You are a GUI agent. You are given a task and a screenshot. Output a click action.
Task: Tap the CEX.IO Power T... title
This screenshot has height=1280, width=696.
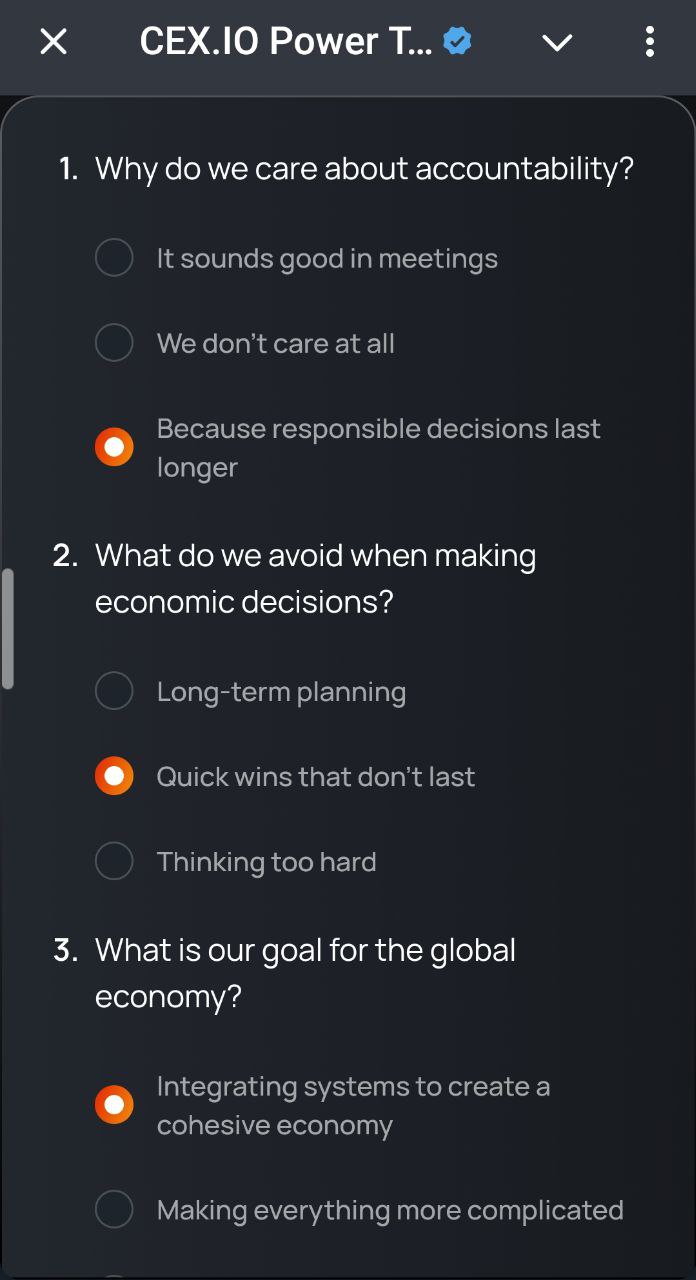click(x=286, y=42)
